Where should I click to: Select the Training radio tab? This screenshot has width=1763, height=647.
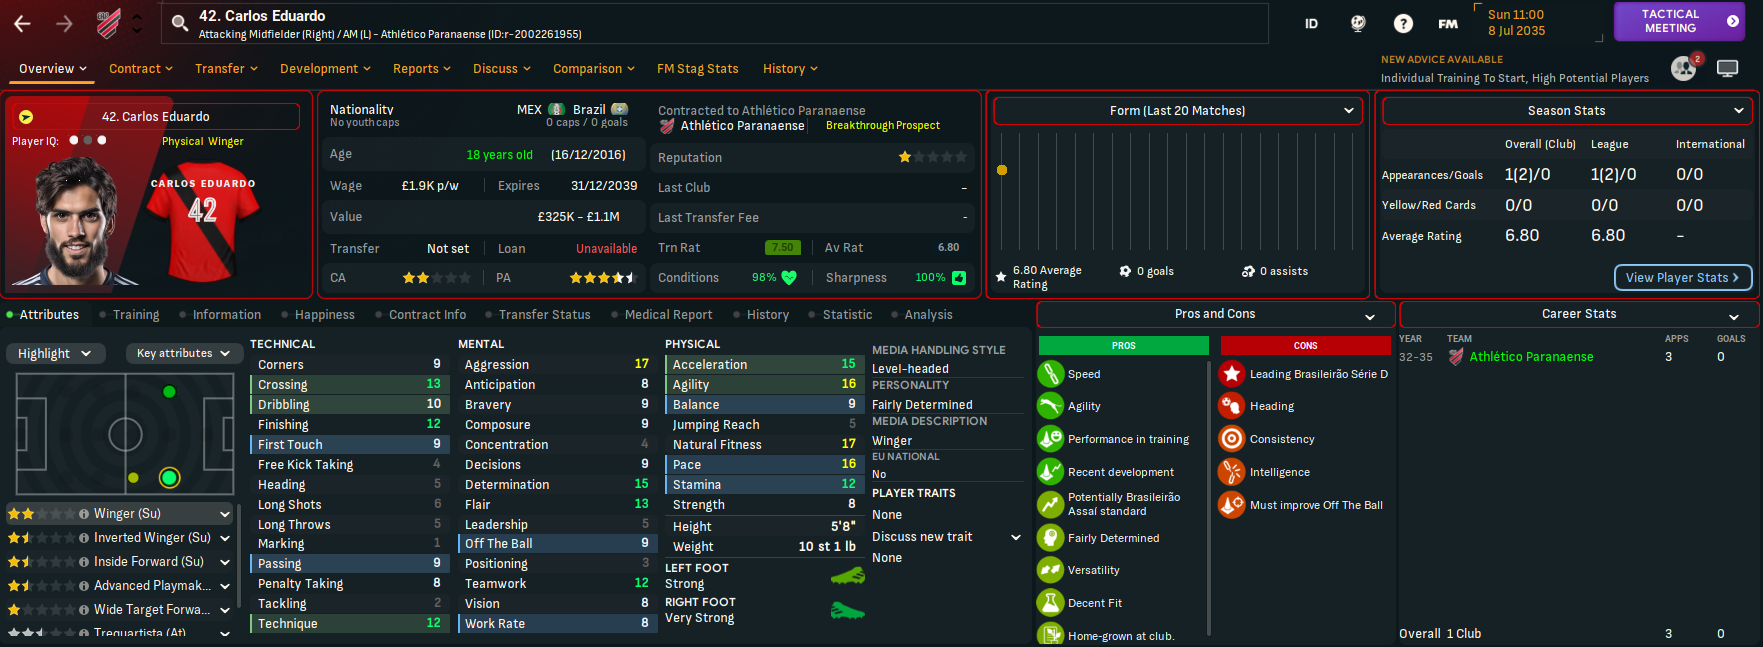click(135, 315)
